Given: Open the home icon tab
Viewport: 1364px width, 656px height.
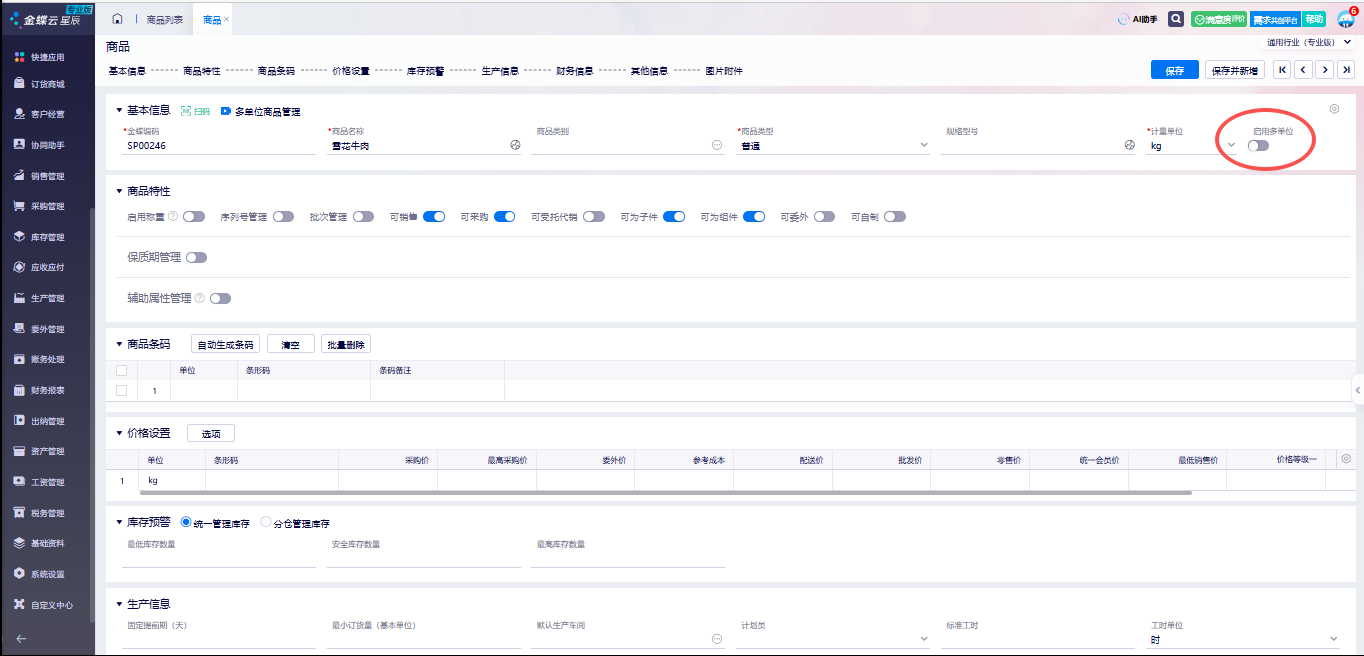Looking at the screenshot, I should coord(118,19).
